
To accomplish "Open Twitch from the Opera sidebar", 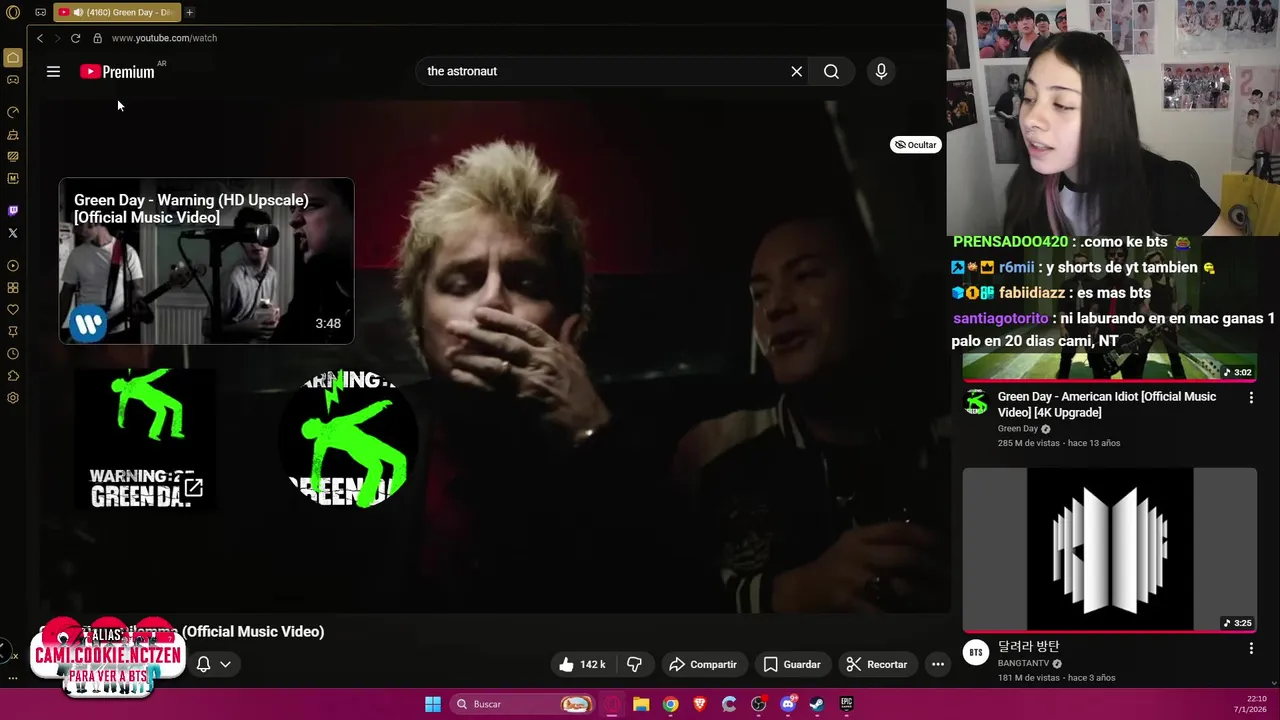I will pyautogui.click(x=13, y=211).
